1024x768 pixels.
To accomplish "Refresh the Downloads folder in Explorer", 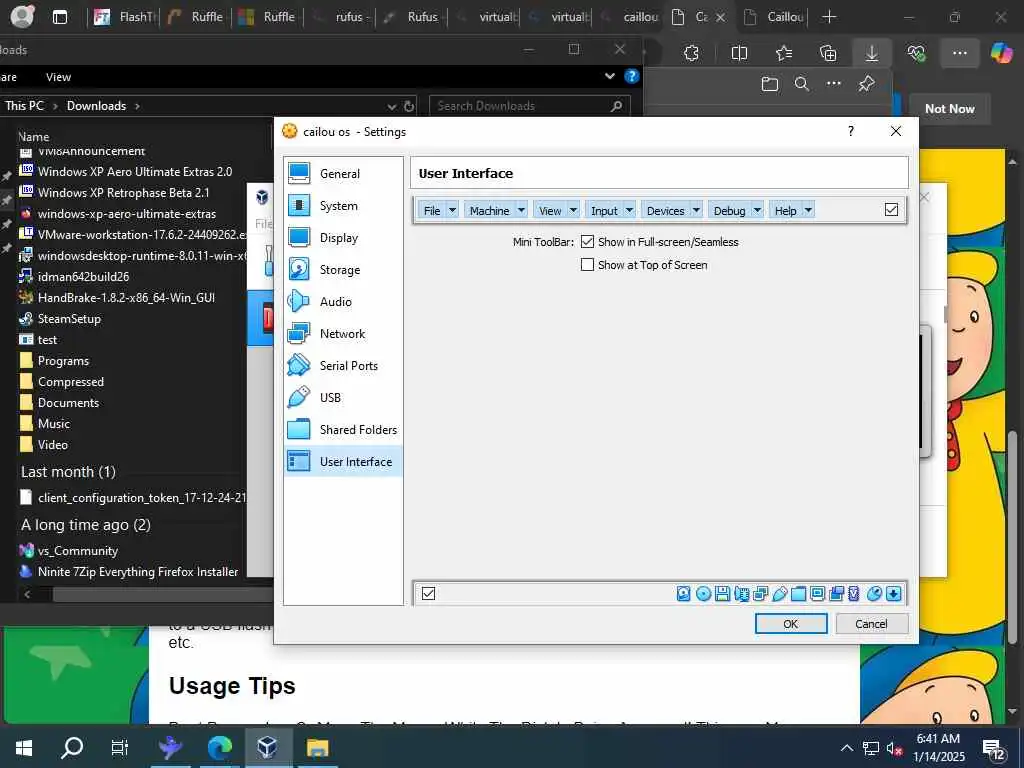I will (x=409, y=106).
